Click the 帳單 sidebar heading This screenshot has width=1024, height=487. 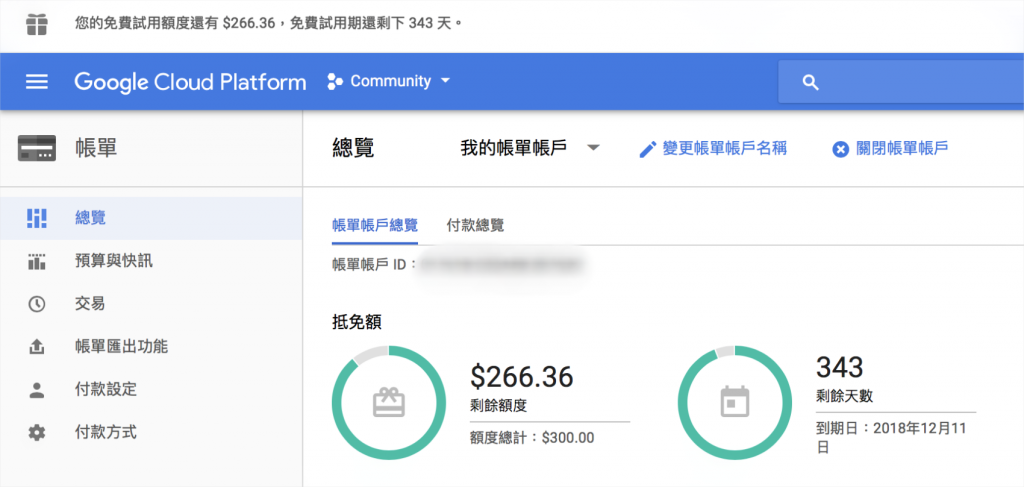tap(96, 149)
